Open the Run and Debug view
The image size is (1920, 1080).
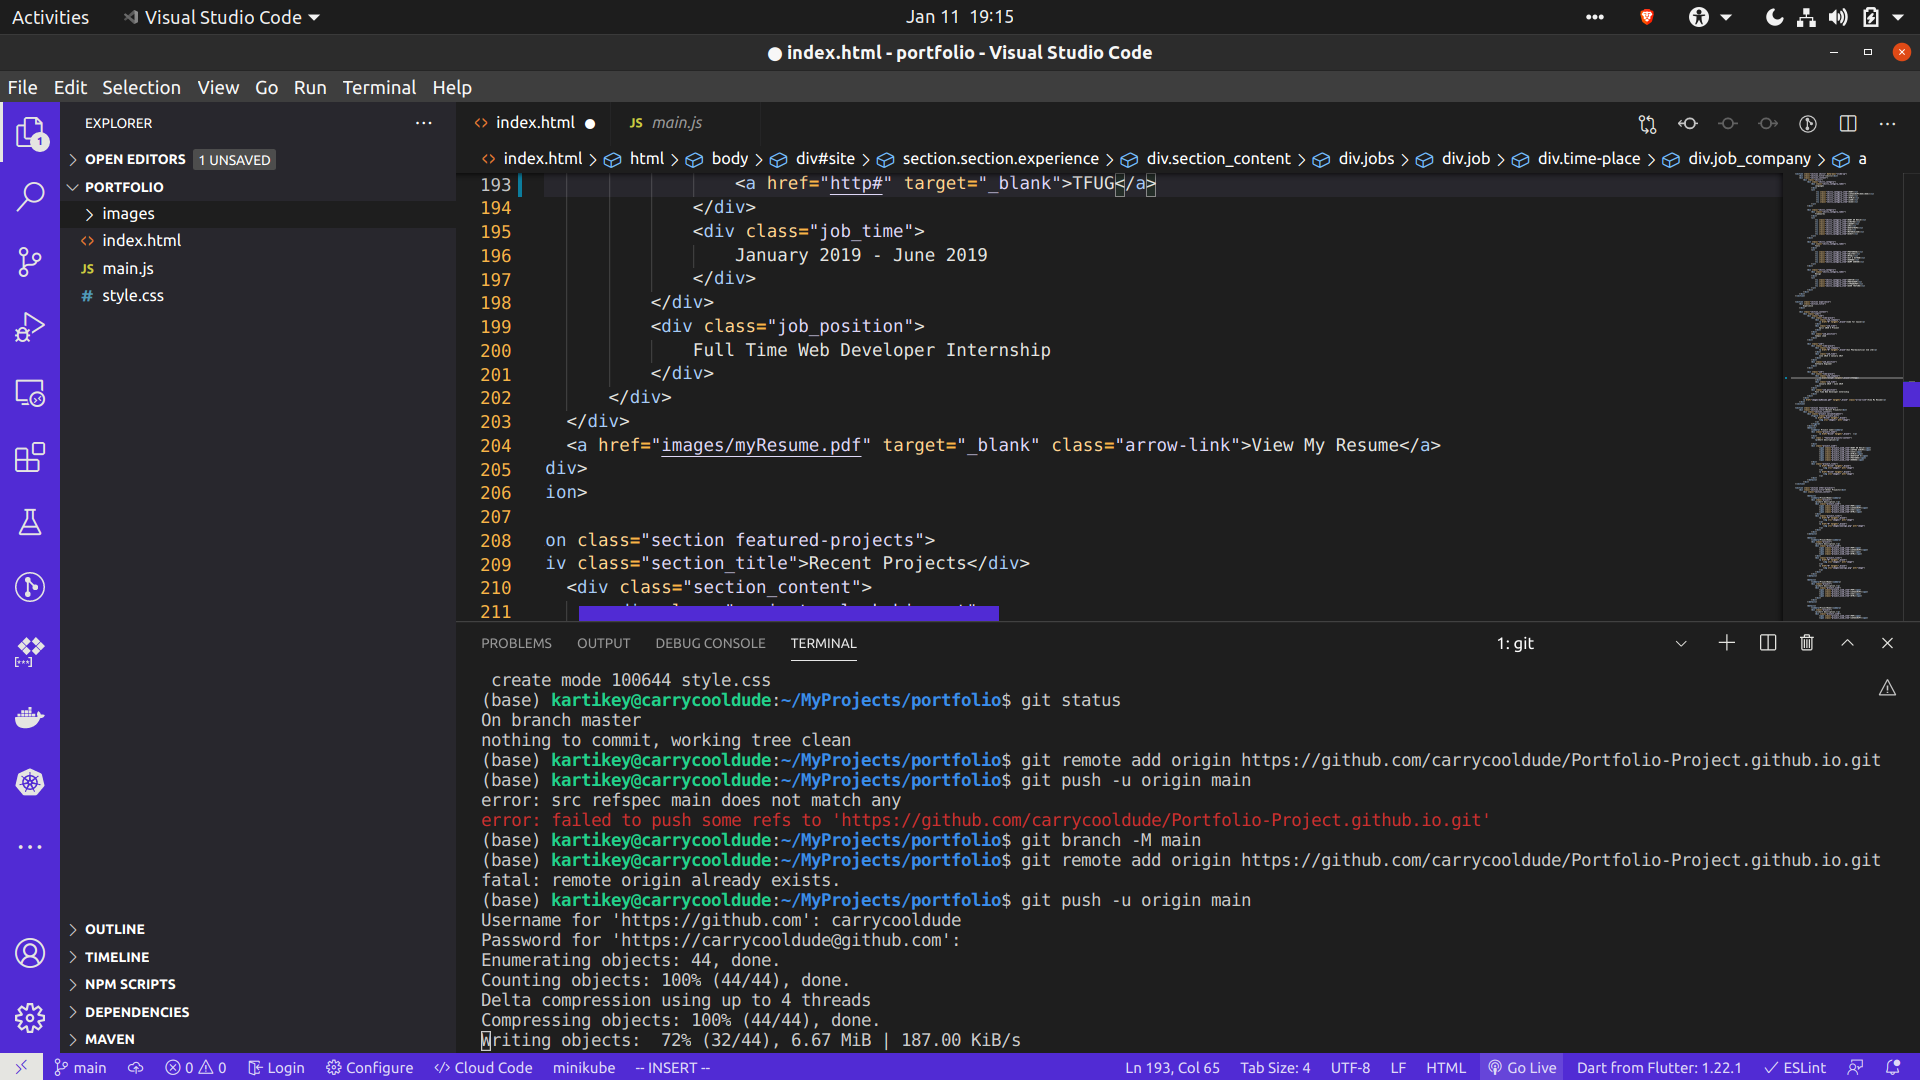pyautogui.click(x=30, y=327)
